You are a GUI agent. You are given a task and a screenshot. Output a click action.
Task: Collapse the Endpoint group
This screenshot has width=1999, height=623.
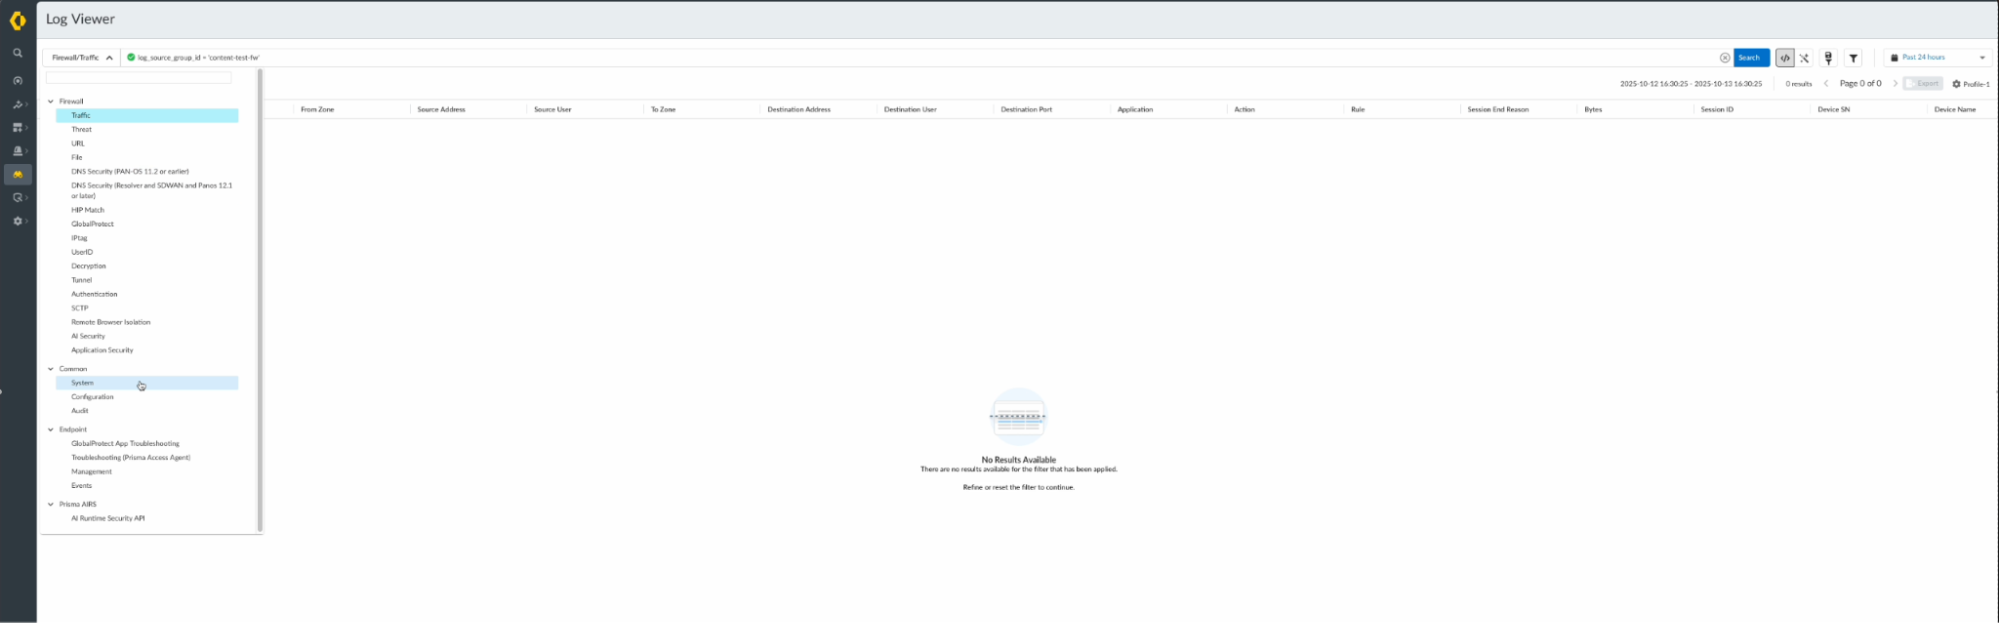tap(51, 430)
